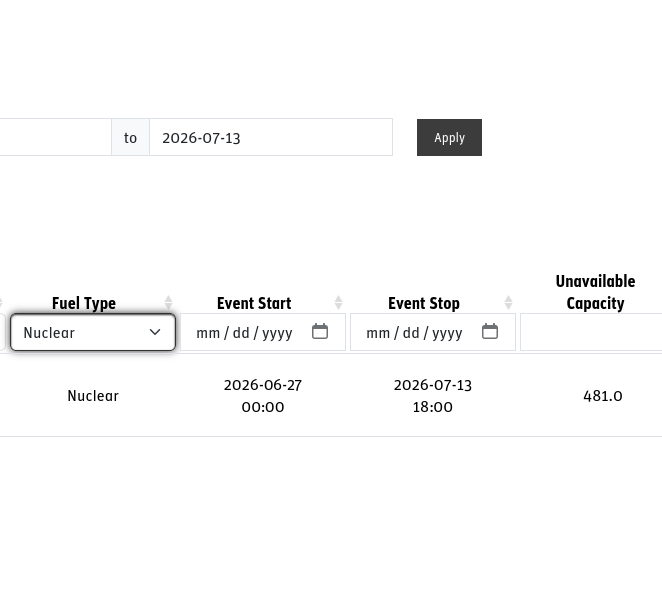Click the Event Stop date filter field
The width and height of the screenshot is (662, 596).
433,332
